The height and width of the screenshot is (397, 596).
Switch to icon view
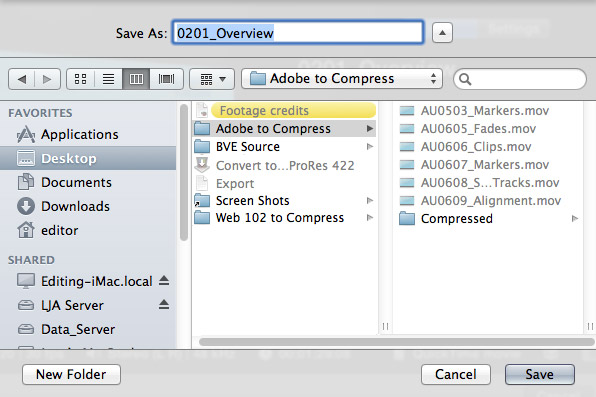click(x=81, y=79)
